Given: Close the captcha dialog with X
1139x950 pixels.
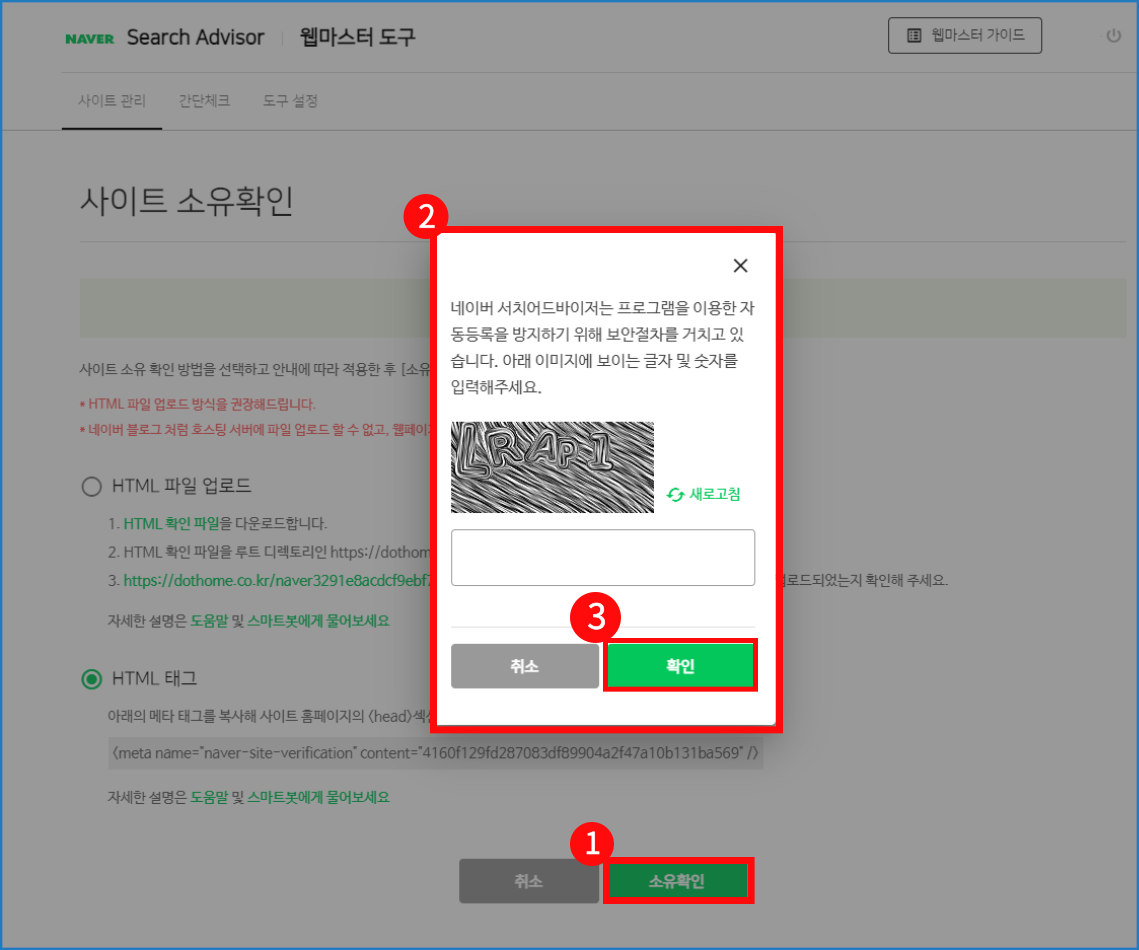Looking at the screenshot, I should (740, 266).
